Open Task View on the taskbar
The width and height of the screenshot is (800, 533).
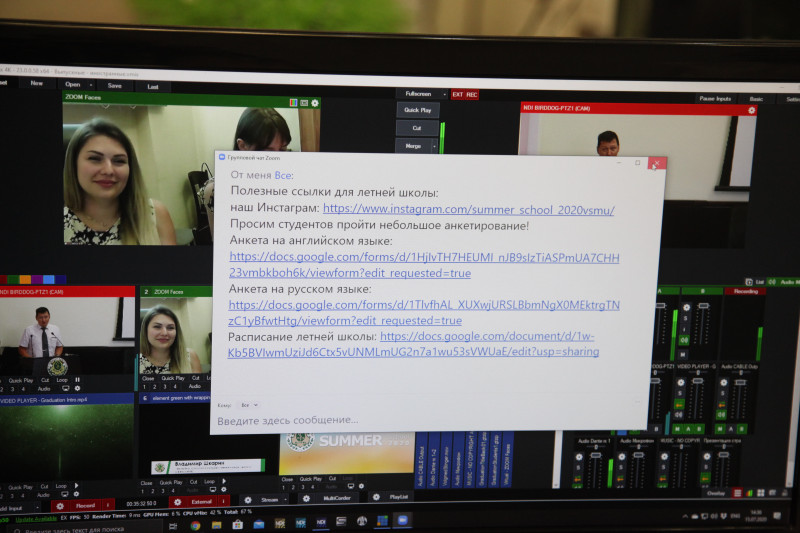pyautogui.click(x=173, y=526)
